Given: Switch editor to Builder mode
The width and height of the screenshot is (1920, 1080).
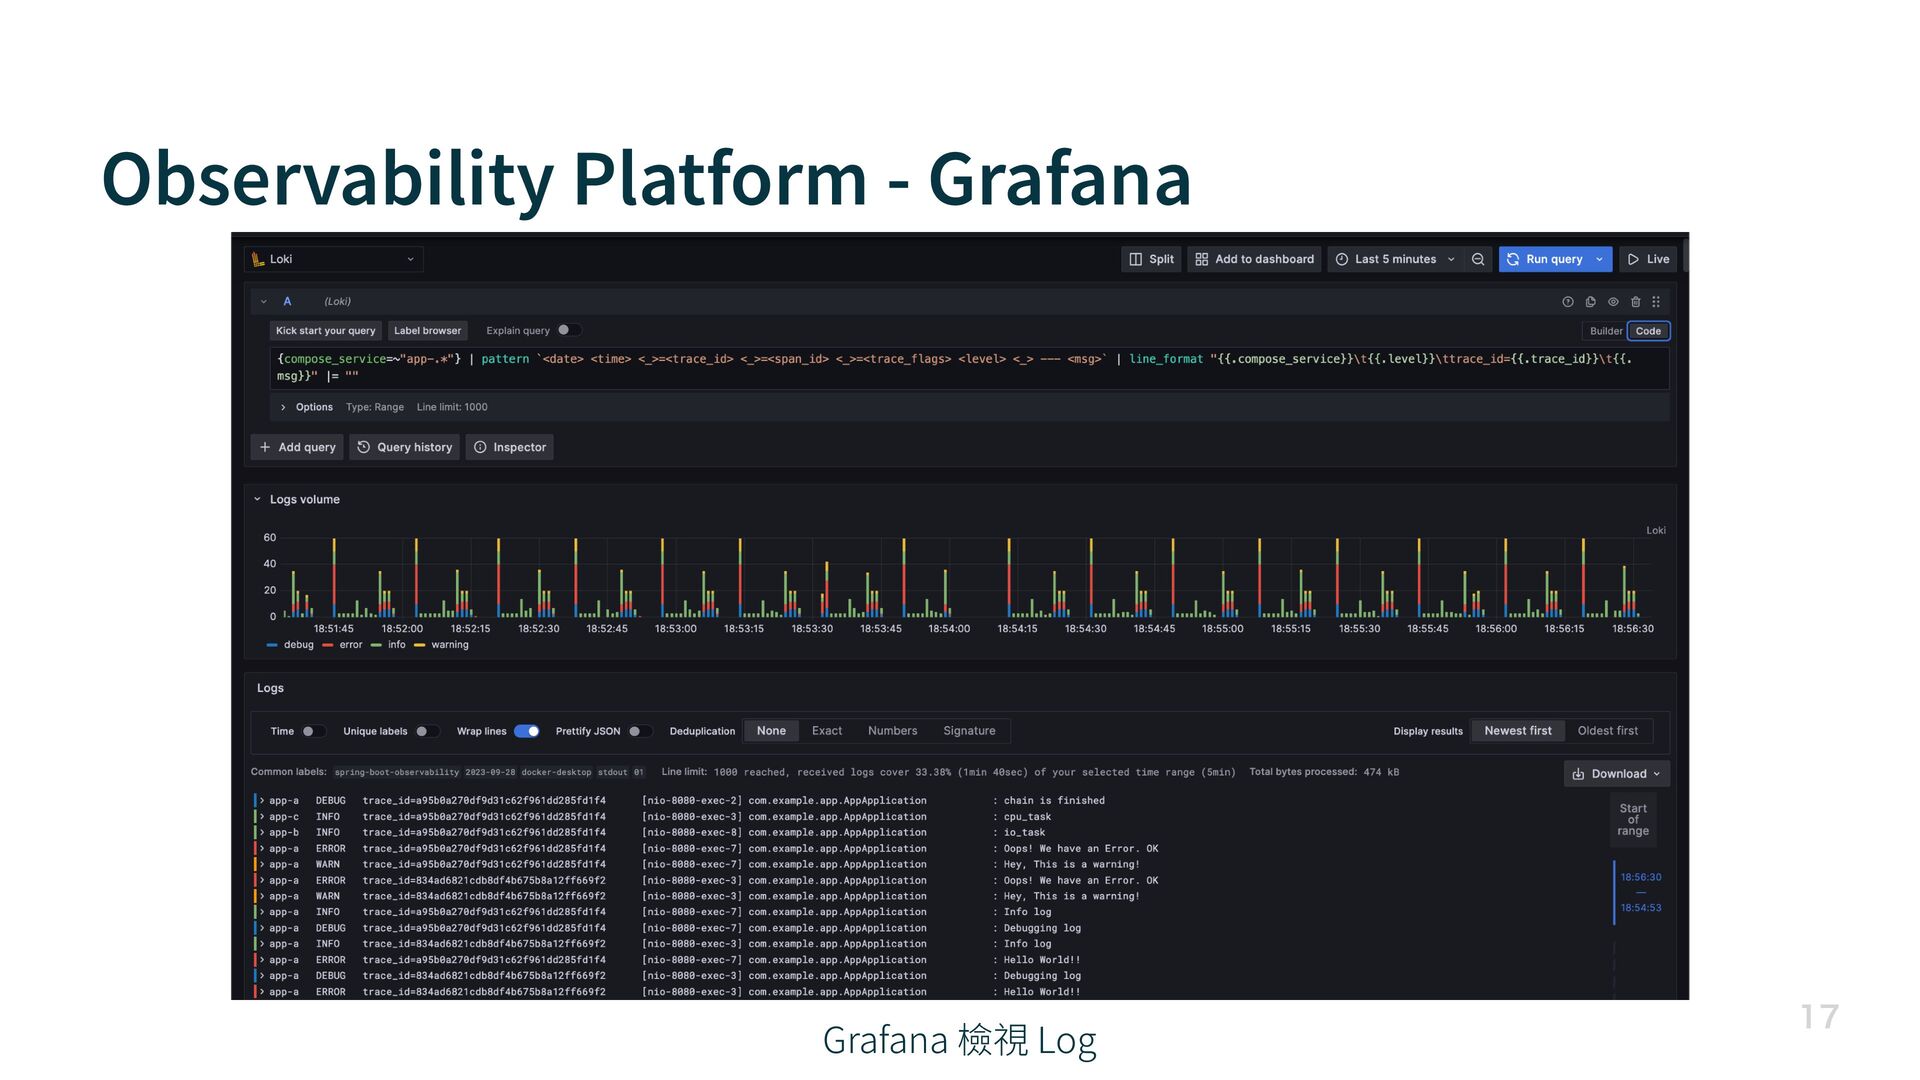Looking at the screenshot, I should tap(1606, 331).
